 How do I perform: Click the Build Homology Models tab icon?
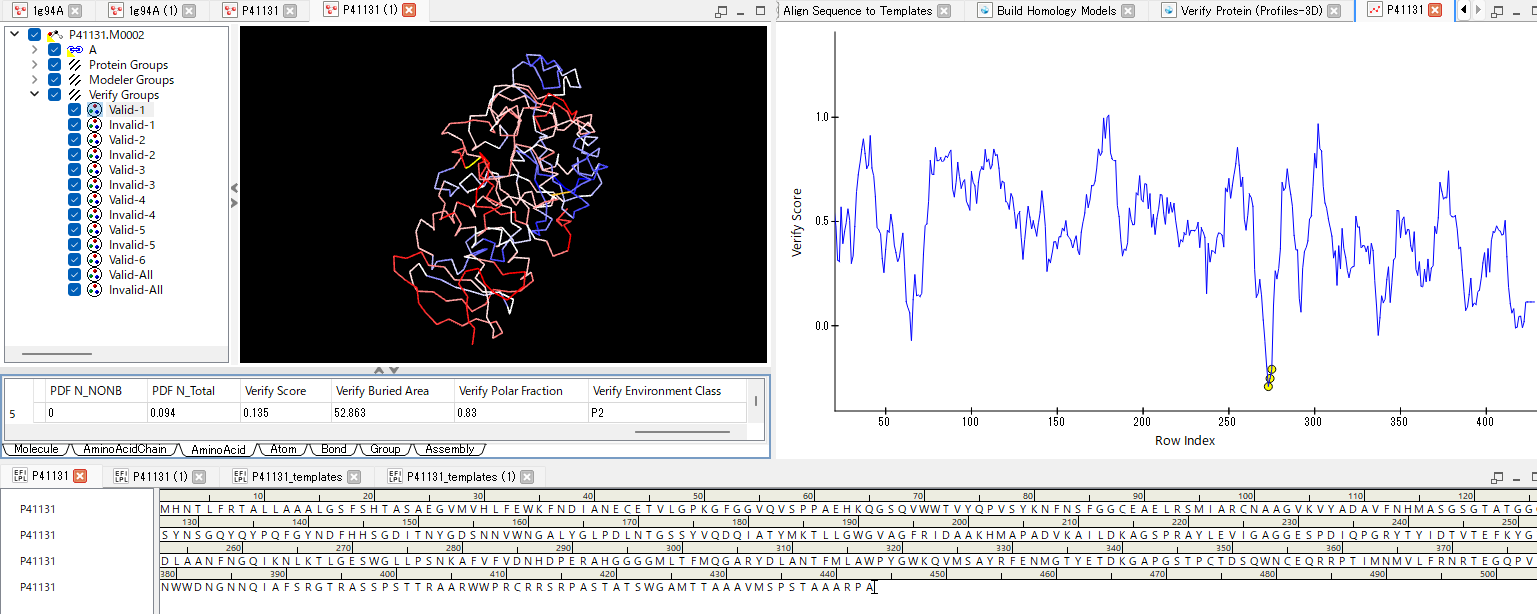point(984,11)
